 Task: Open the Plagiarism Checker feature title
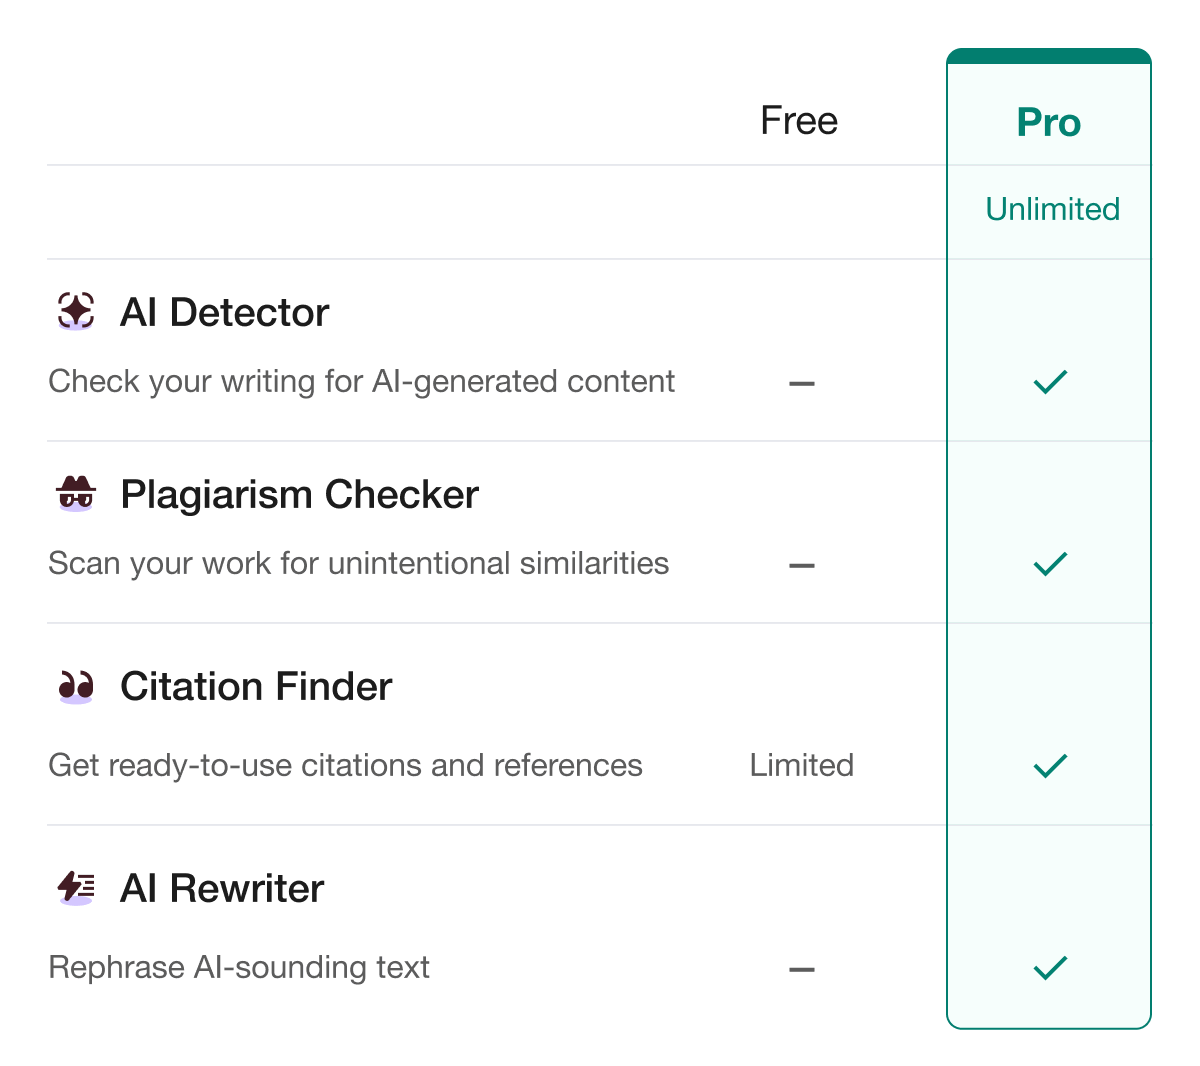pos(299,494)
